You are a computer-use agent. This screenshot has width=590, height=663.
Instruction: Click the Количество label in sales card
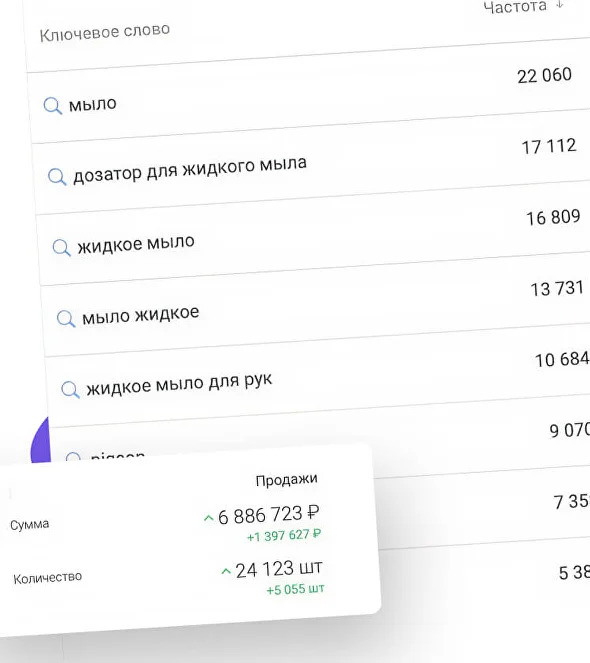click(x=47, y=578)
